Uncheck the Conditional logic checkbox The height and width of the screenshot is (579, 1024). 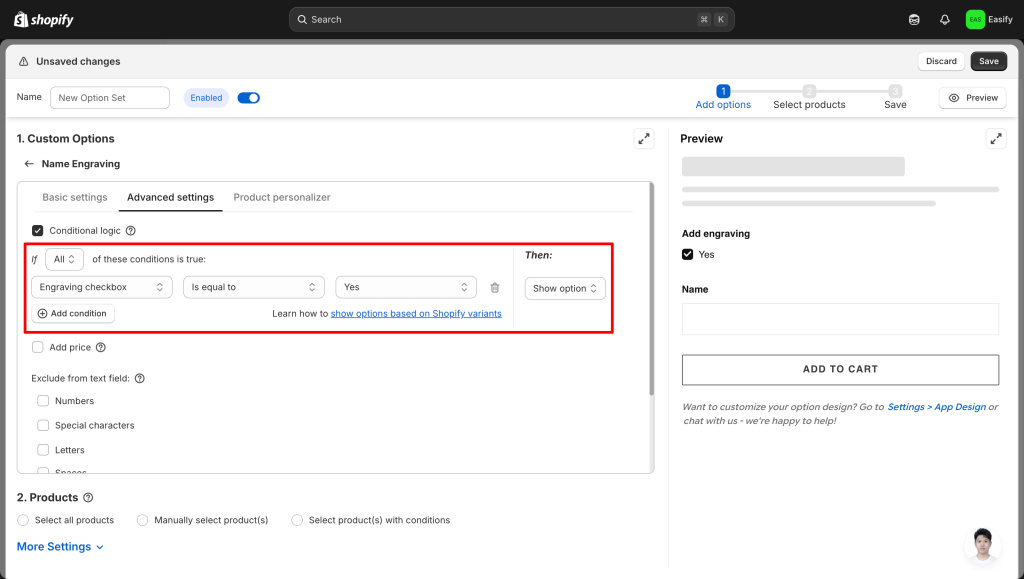click(38, 231)
